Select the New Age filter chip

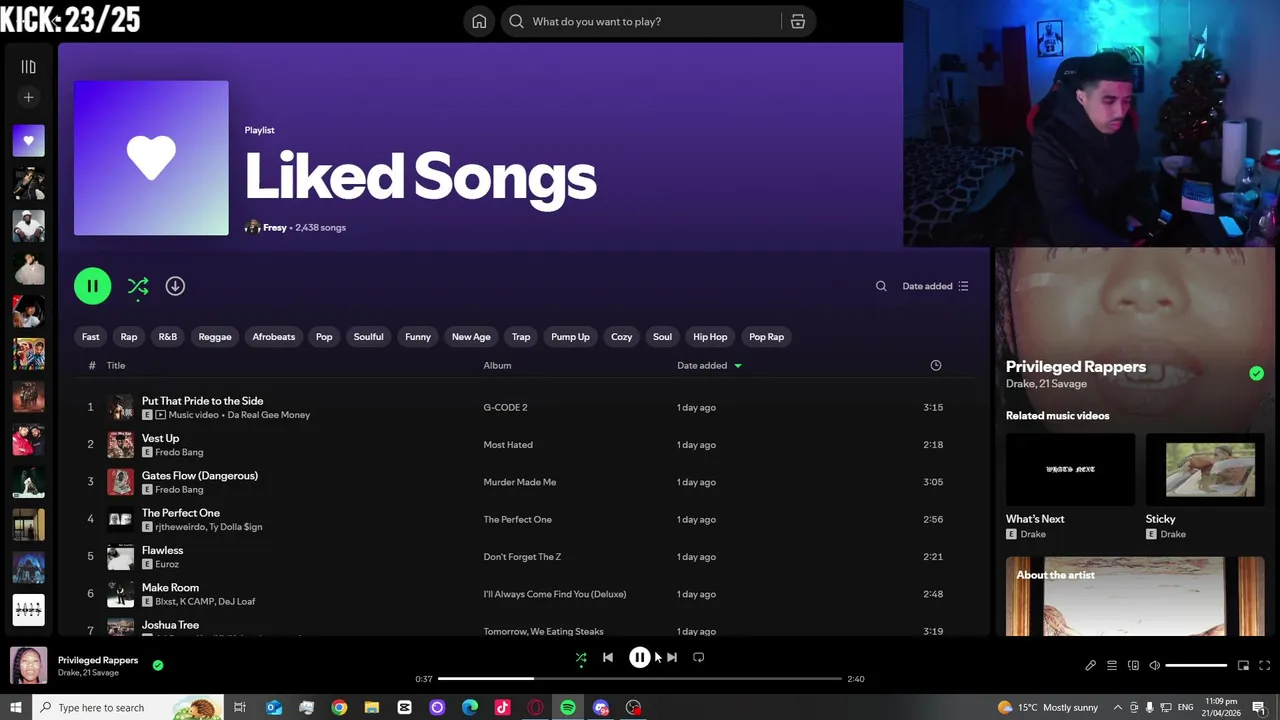point(471,337)
